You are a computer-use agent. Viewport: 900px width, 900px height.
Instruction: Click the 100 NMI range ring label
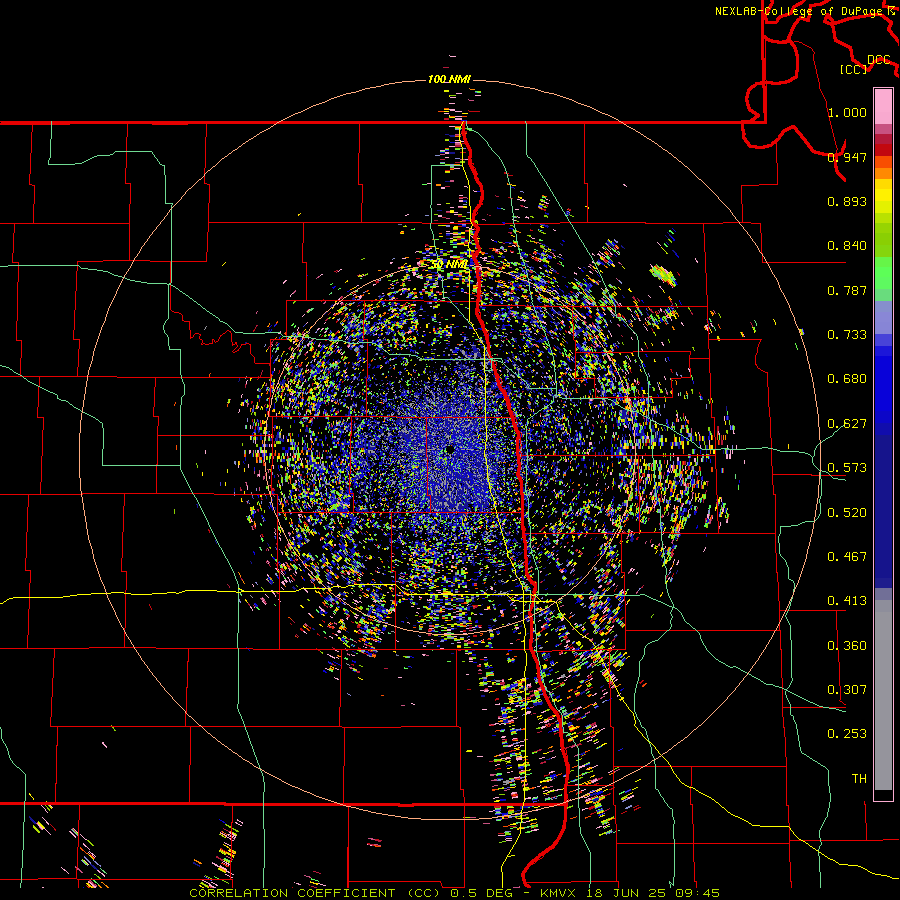click(449, 79)
